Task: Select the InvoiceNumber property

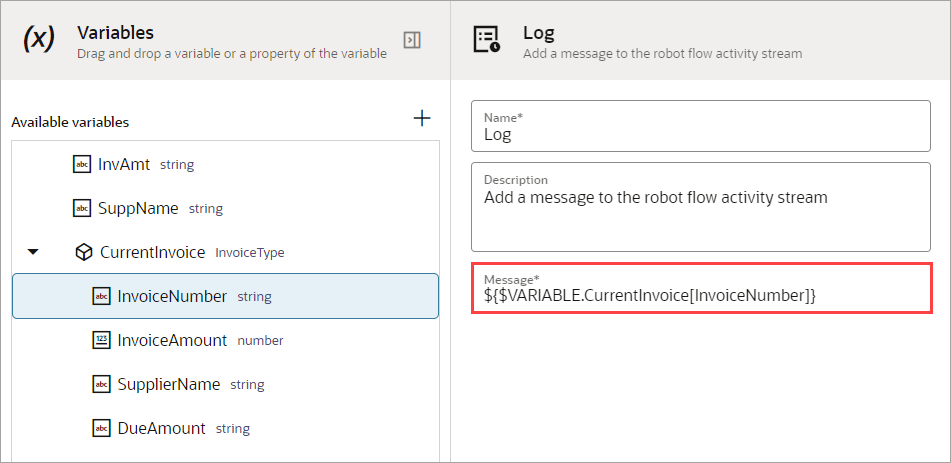Action: pos(225,296)
